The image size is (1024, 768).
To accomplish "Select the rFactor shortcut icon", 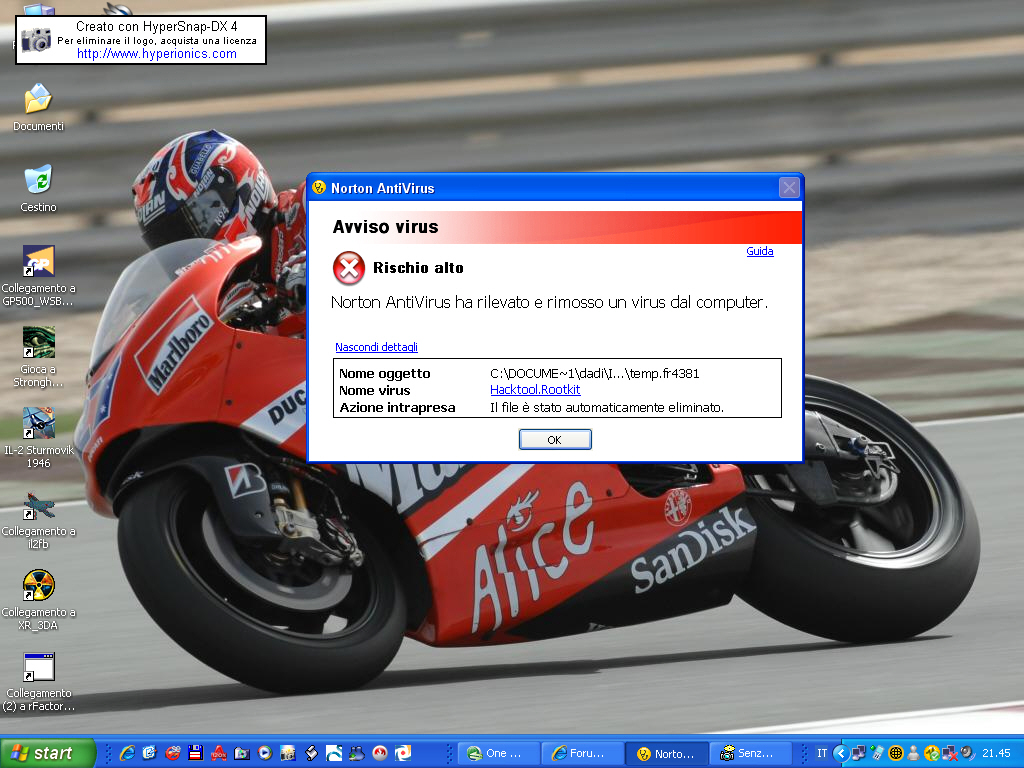I will (38, 667).
